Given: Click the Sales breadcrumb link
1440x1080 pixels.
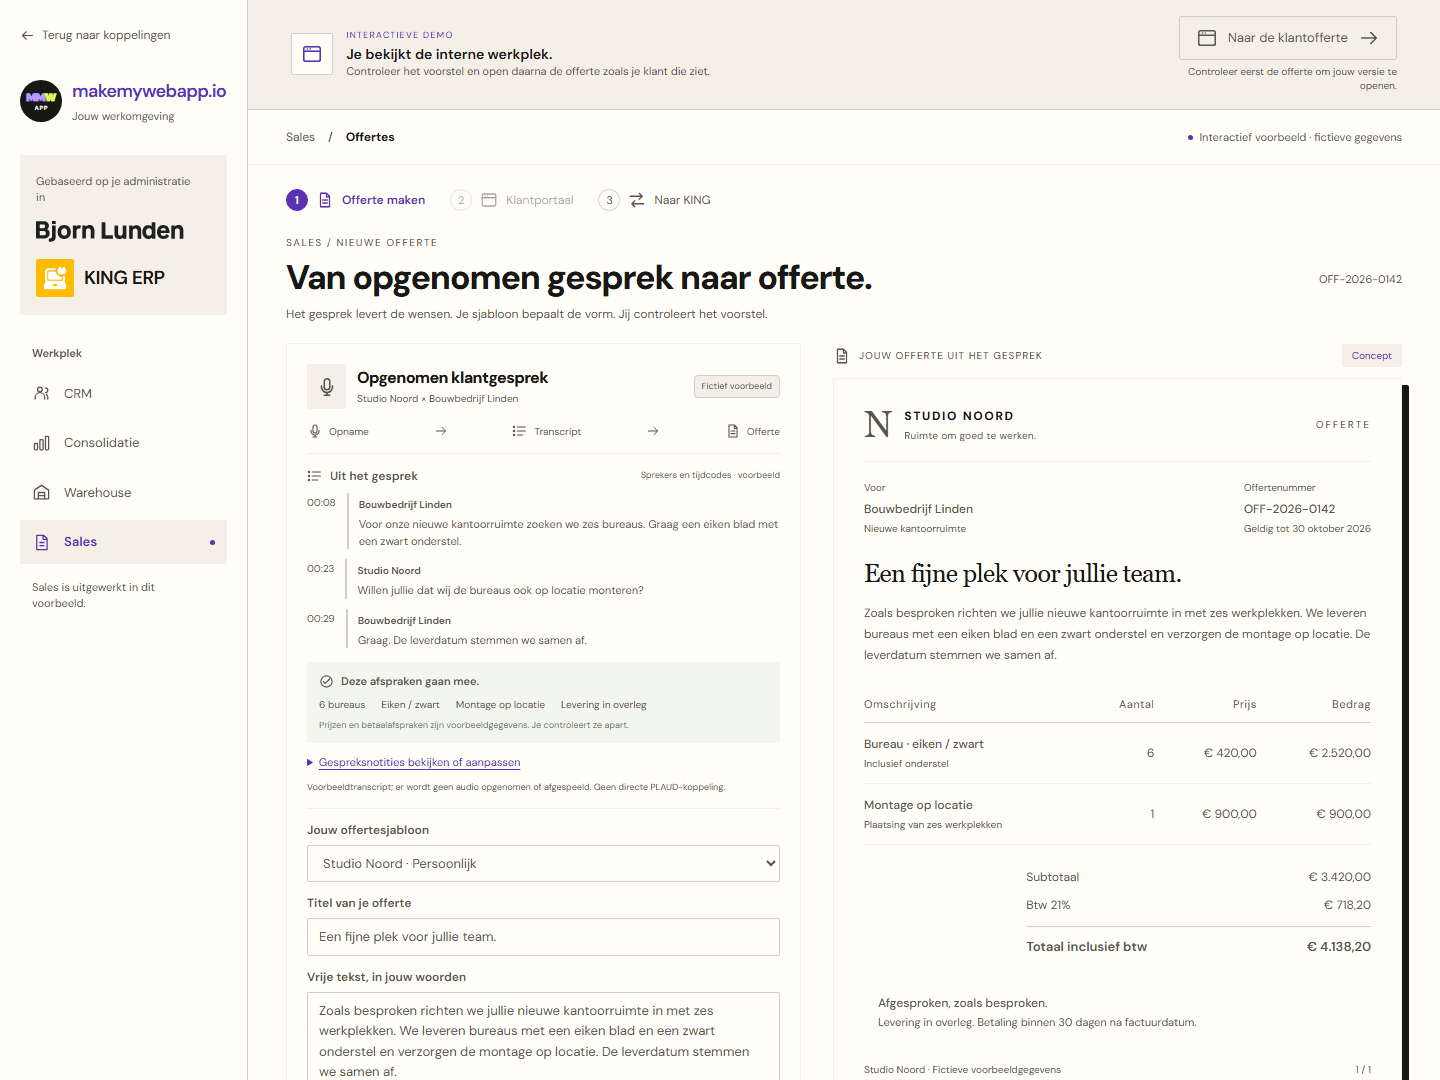Looking at the screenshot, I should [x=300, y=137].
